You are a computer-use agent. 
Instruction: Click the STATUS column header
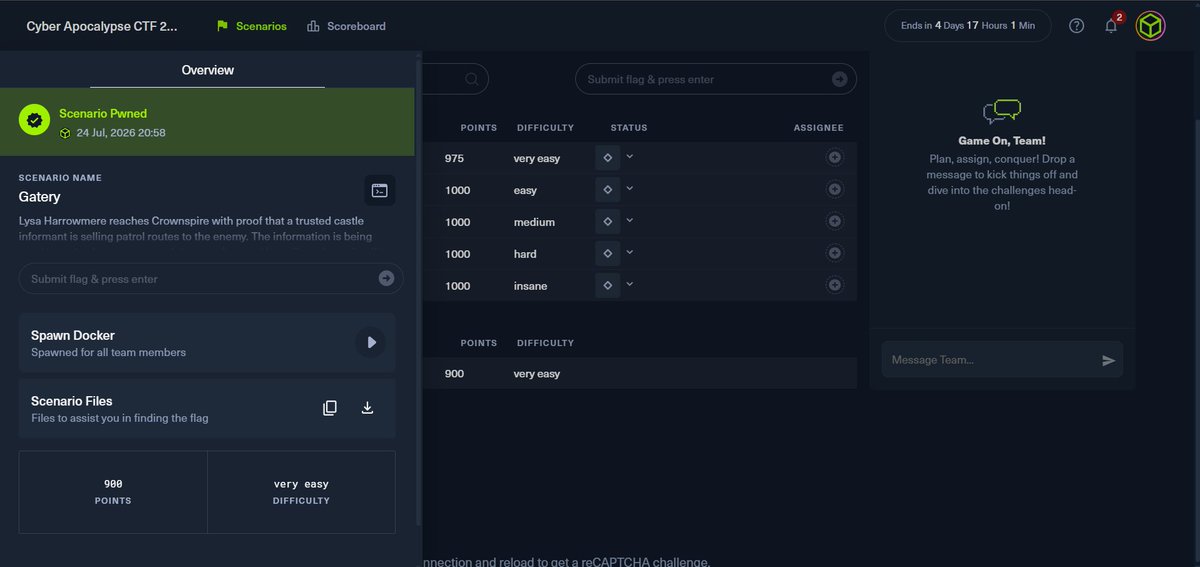point(629,128)
